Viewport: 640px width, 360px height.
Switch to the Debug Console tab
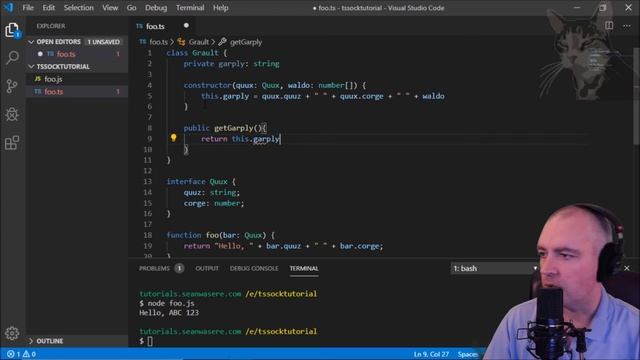[254, 268]
